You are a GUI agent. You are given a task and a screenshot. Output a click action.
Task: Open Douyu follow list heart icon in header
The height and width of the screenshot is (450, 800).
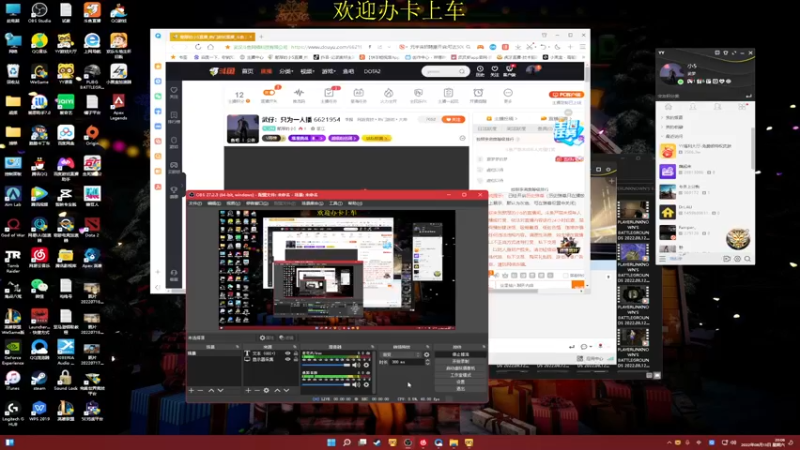pyautogui.click(x=494, y=70)
